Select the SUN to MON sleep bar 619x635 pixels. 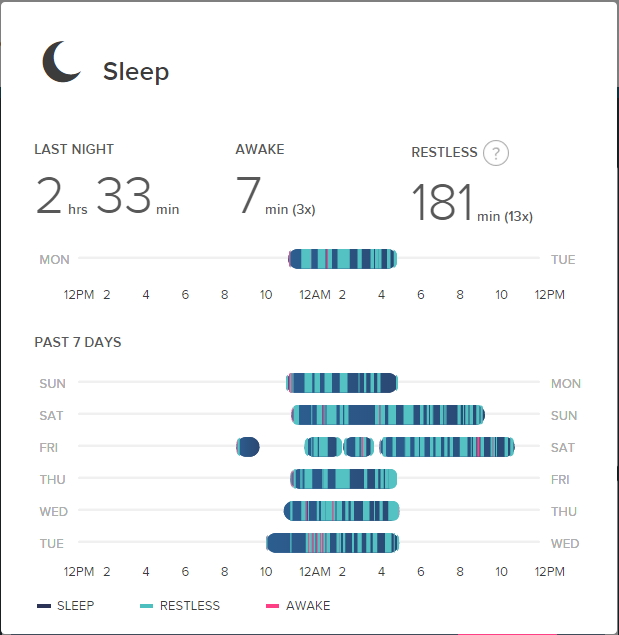(342, 383)
